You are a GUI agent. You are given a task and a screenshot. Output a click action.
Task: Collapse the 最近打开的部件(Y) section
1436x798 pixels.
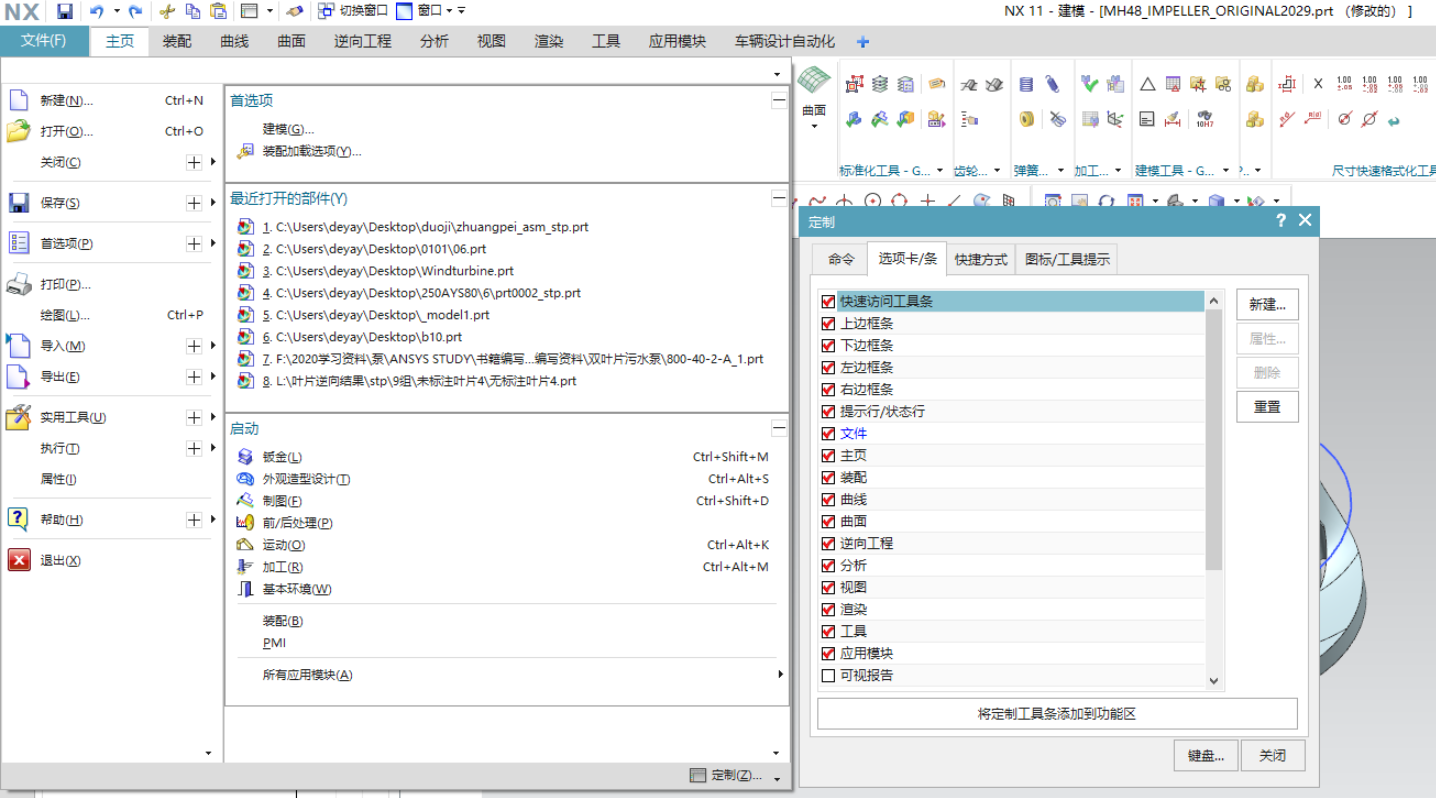pyautogui.click(x=779, y=199)
